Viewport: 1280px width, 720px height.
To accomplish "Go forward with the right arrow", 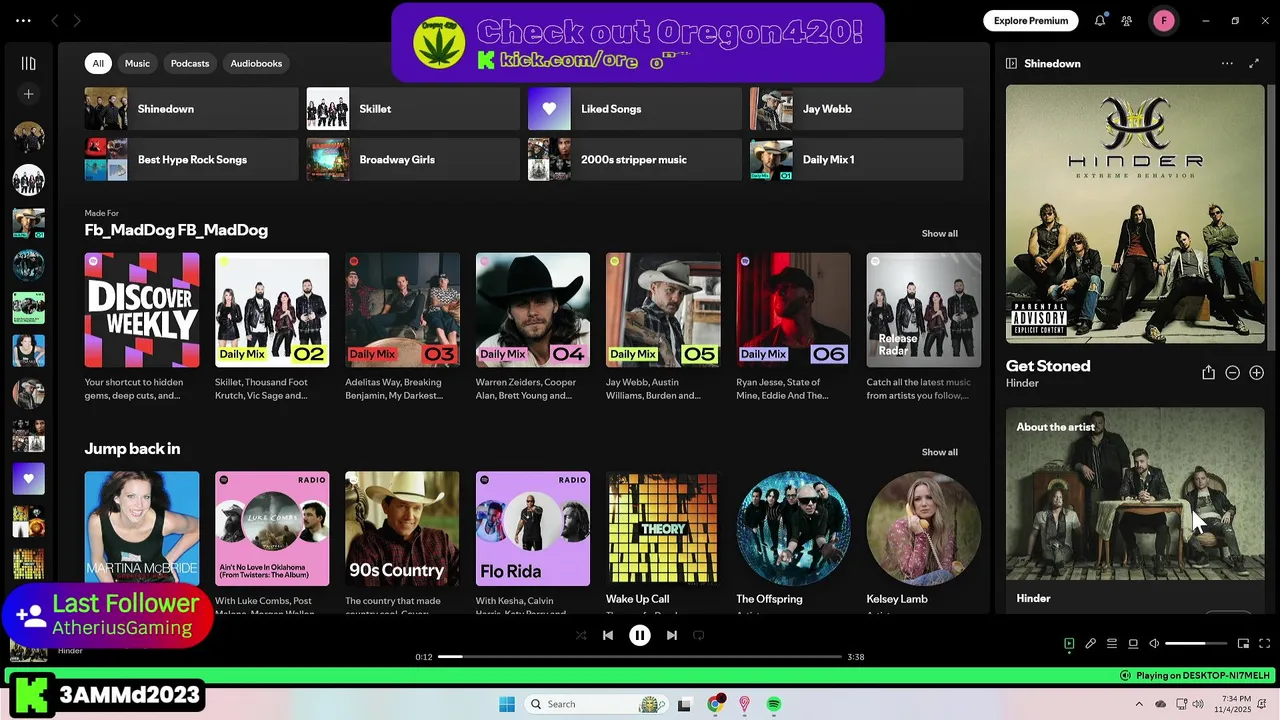I will 77,20.
